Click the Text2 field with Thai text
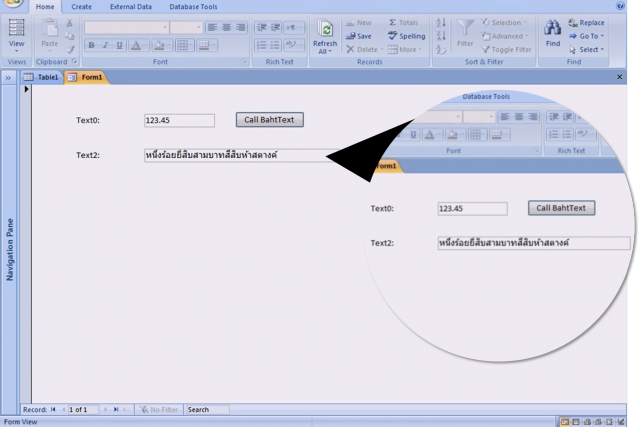Viewport: 640px width, 427px height. coord(241,155)
